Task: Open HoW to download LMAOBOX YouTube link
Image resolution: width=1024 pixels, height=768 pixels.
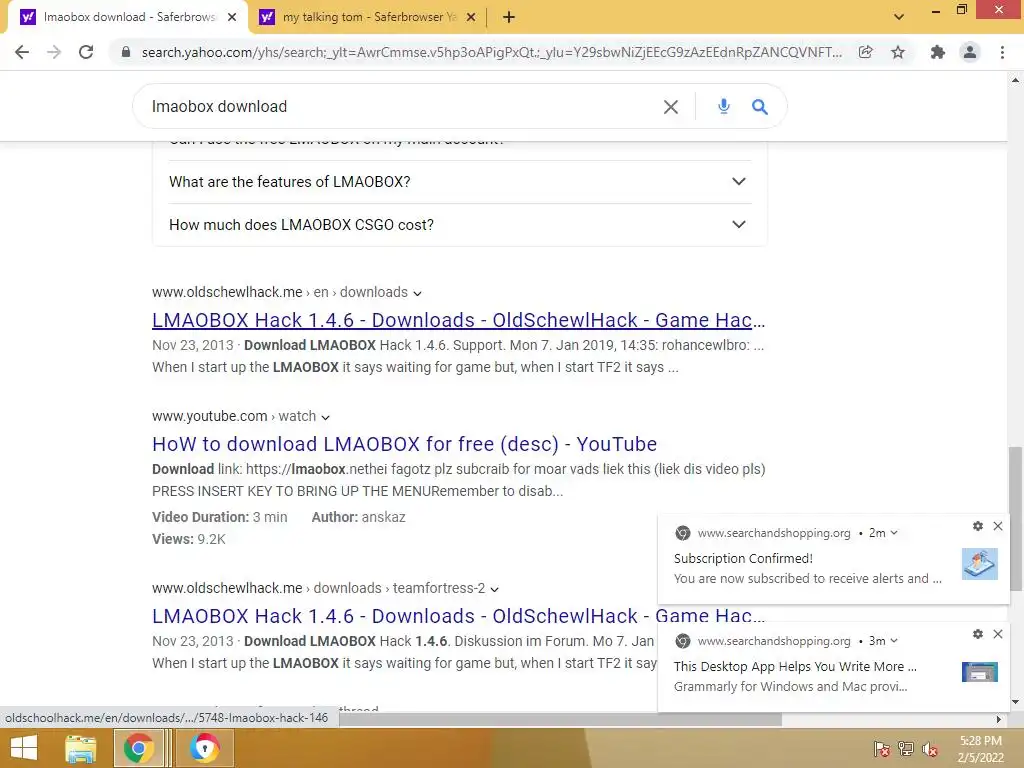Action: click(x=404, y=444)
